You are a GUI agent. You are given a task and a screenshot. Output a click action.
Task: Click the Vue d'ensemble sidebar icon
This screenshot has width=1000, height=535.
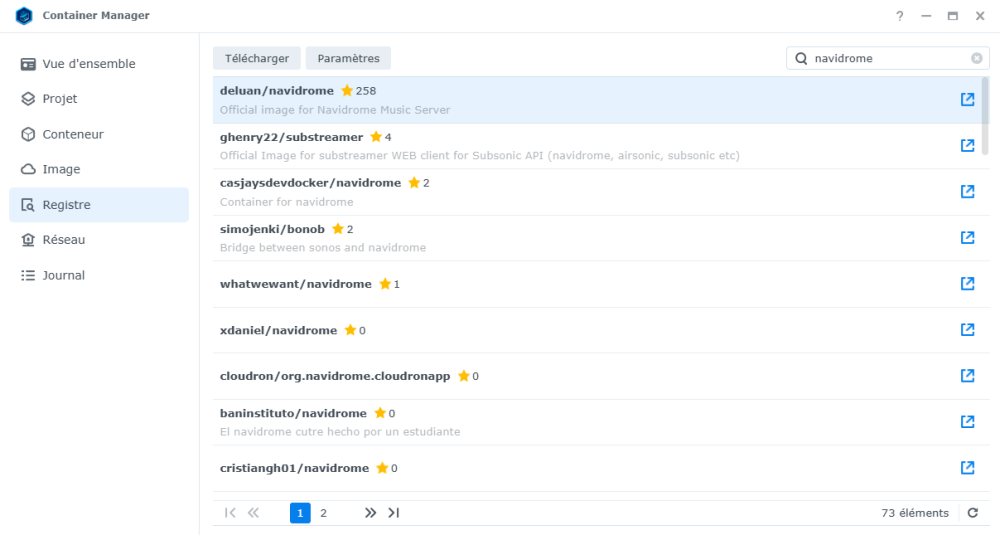click(28, 64)
